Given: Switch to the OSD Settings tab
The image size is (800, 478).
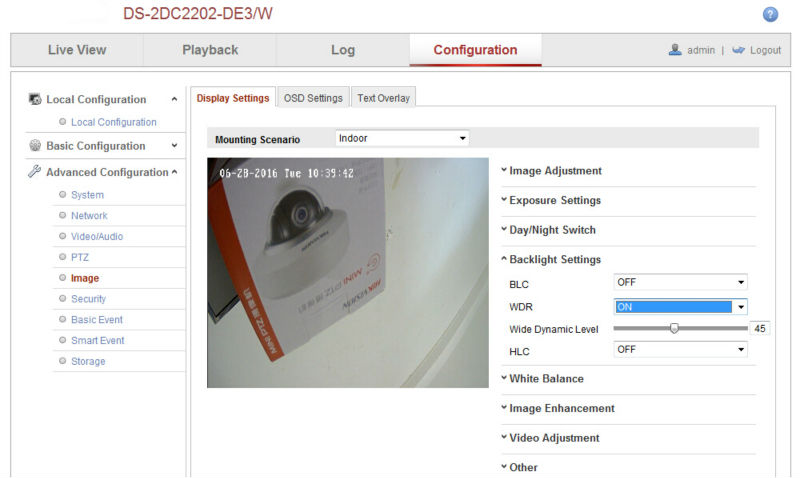Looking at the screenshot, I should click(313, 98).
